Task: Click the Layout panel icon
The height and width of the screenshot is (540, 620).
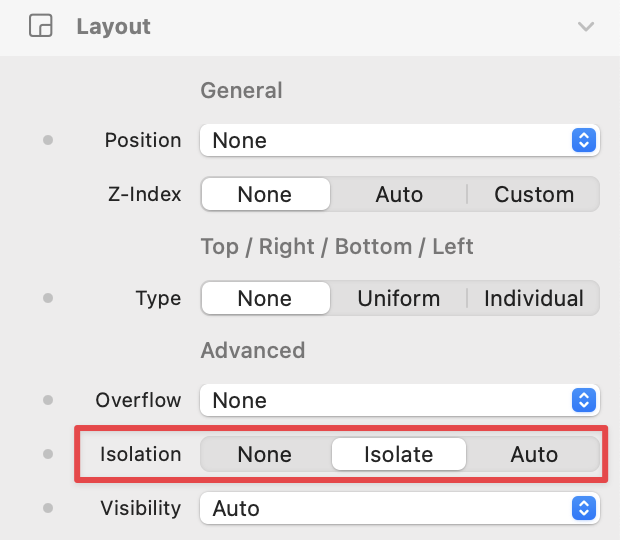Action: click(40, 26)
